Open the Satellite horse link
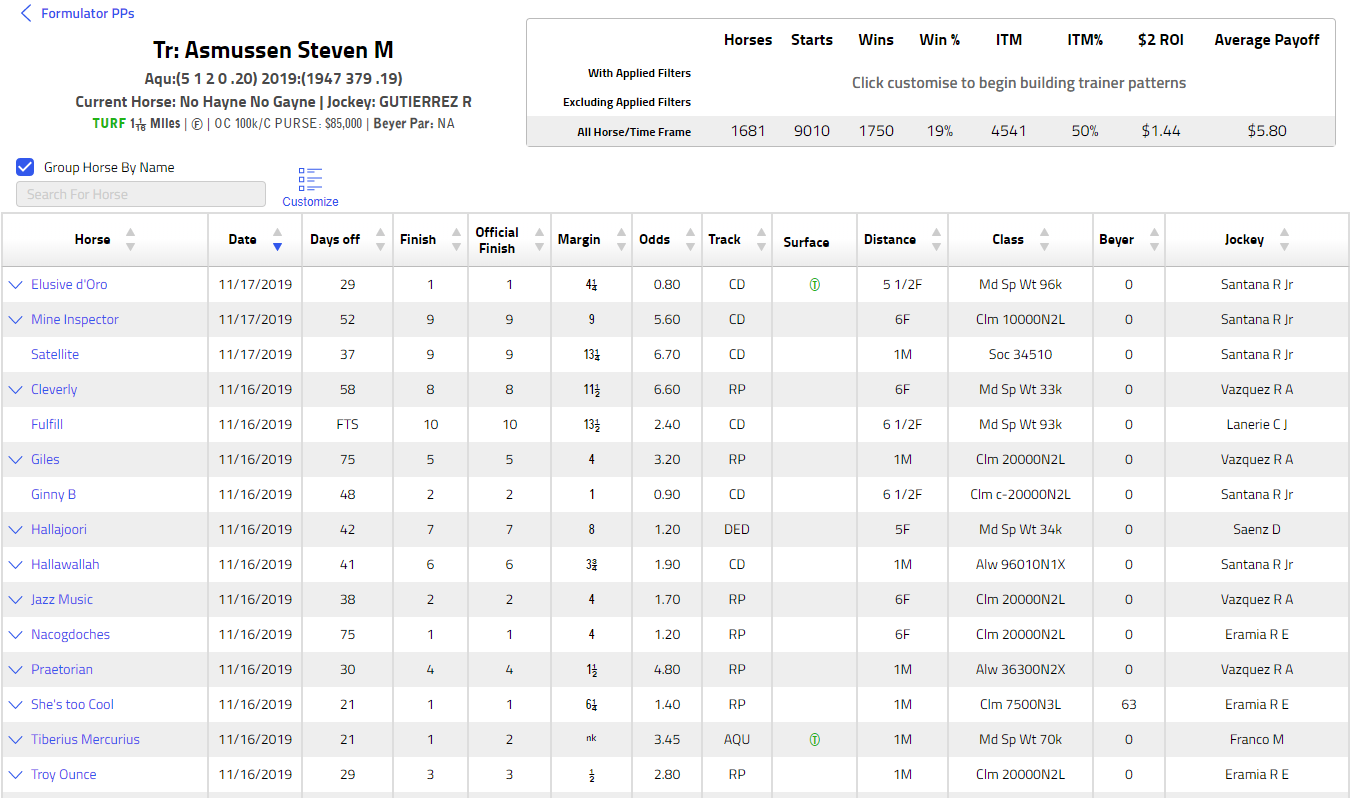1353x798 pixels. coord(55,355)
